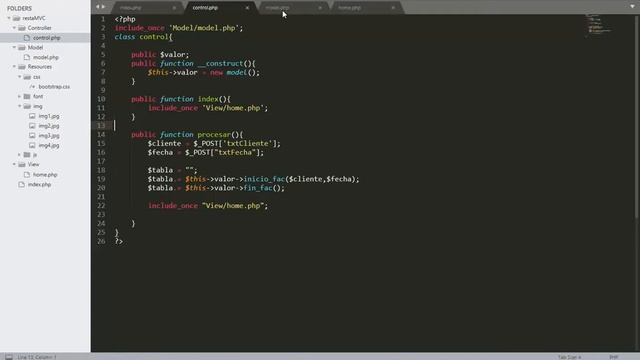Click the model.php file icon in sidebar

click(27, 57)
